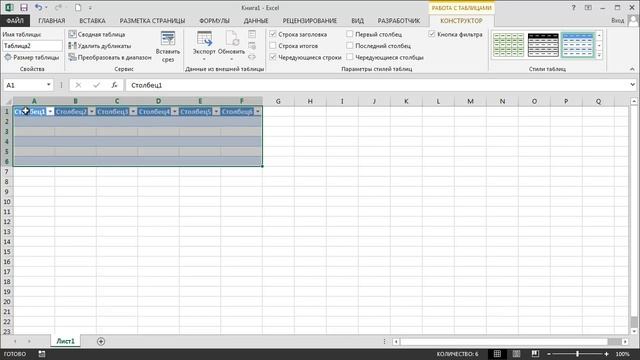
Task: Toggle Кнопка фильтра checkbox
Action: (432, 34)
